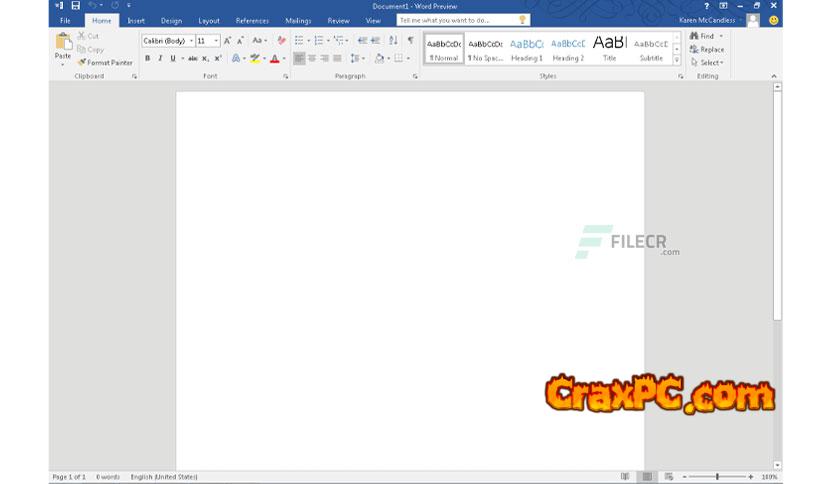The height and width of the screenshot is (484, 836).
Task: Click the zoom slider handle
Action: 718,477
